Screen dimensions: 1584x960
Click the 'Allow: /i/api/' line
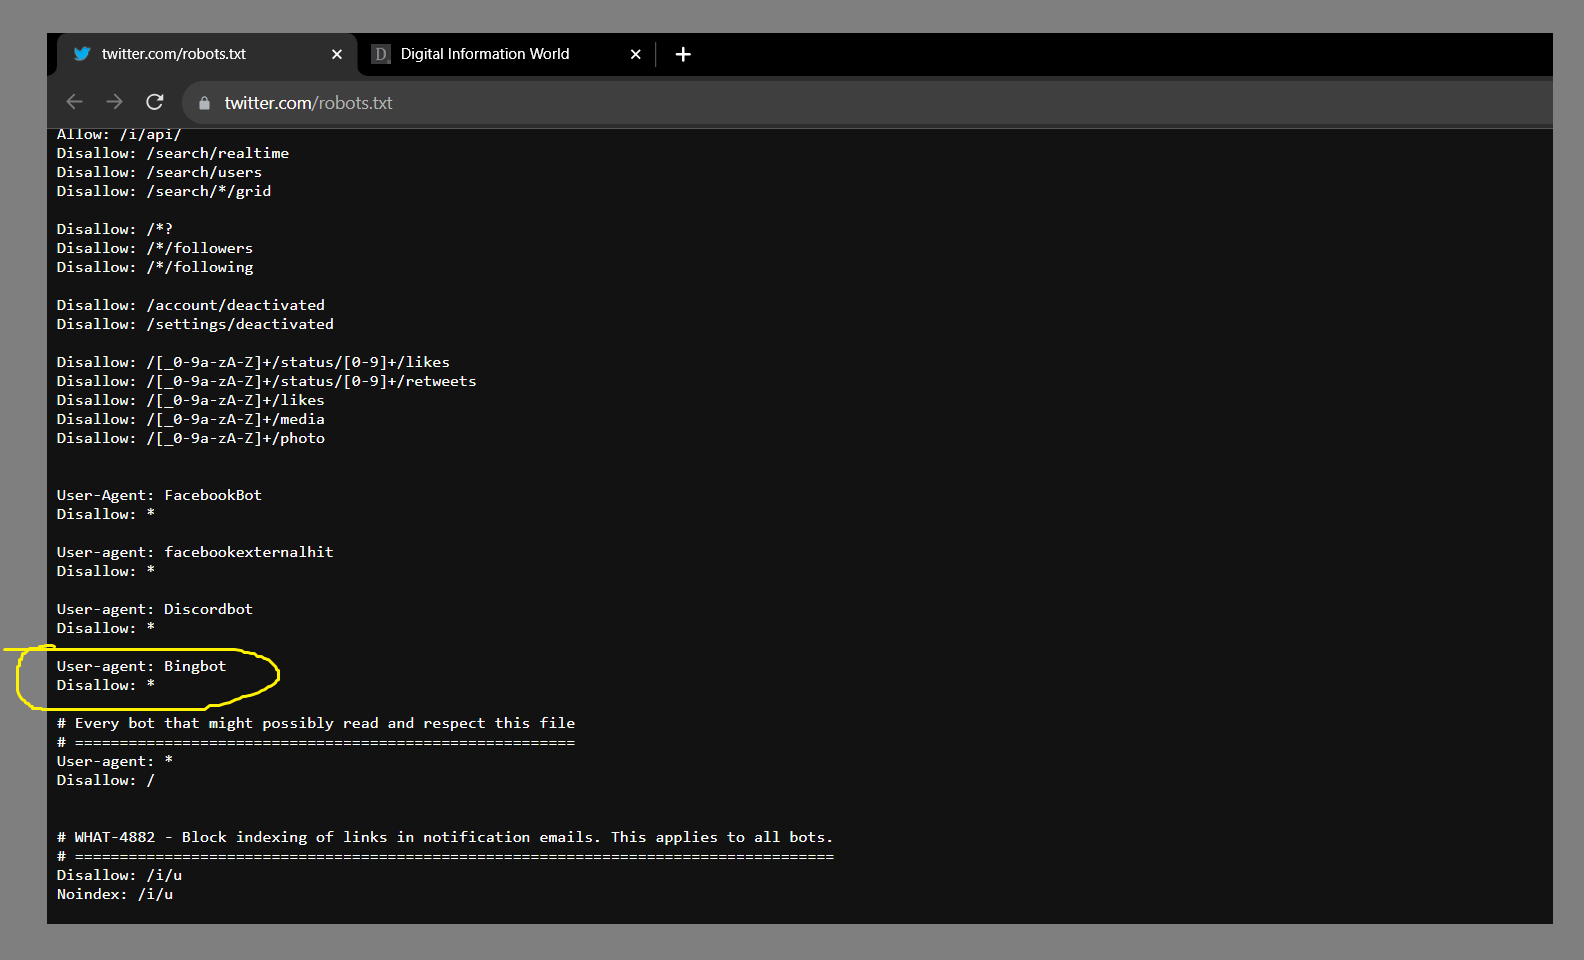pyautogui.click(x=119, y=135)
